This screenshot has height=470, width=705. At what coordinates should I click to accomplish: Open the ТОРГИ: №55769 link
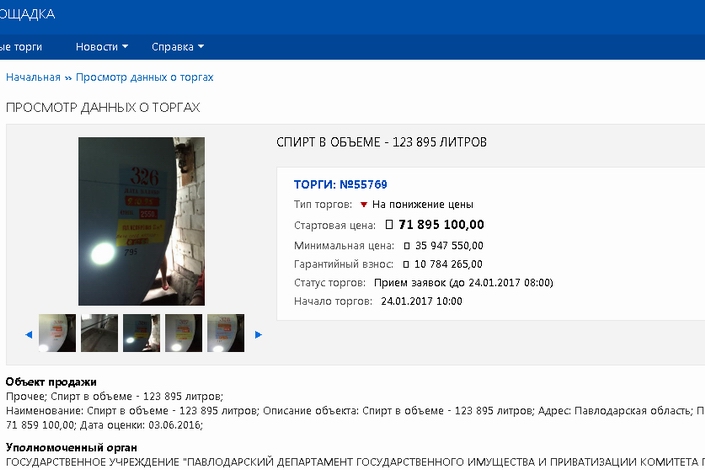point(340,184)
